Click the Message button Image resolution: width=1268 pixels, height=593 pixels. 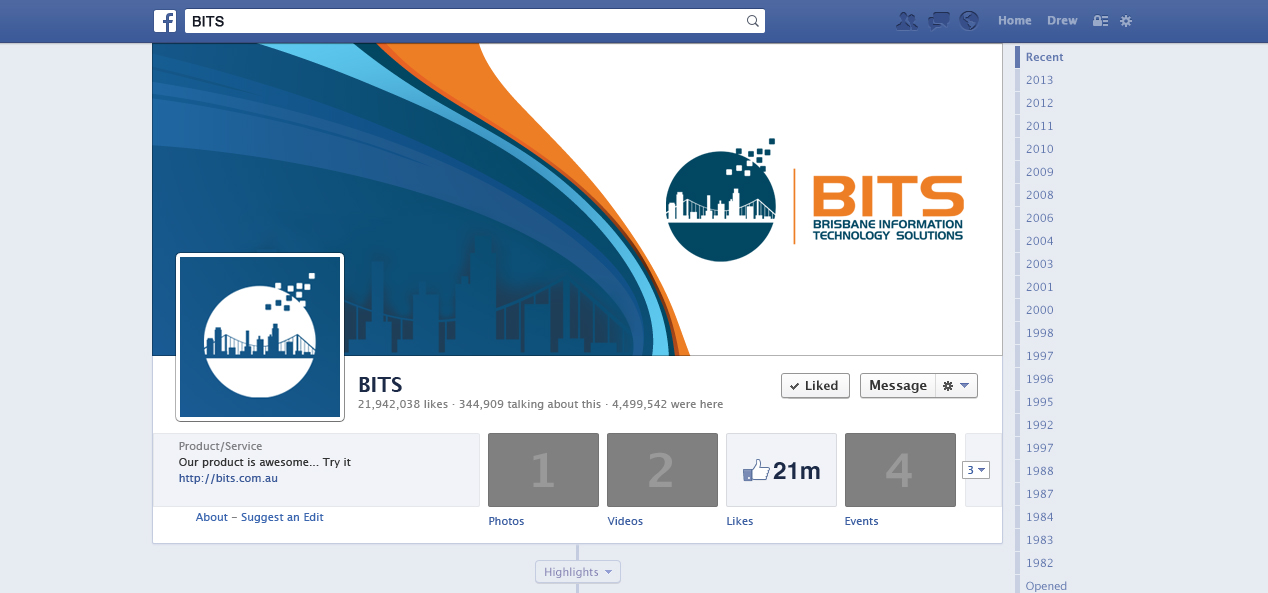[898, 386]
